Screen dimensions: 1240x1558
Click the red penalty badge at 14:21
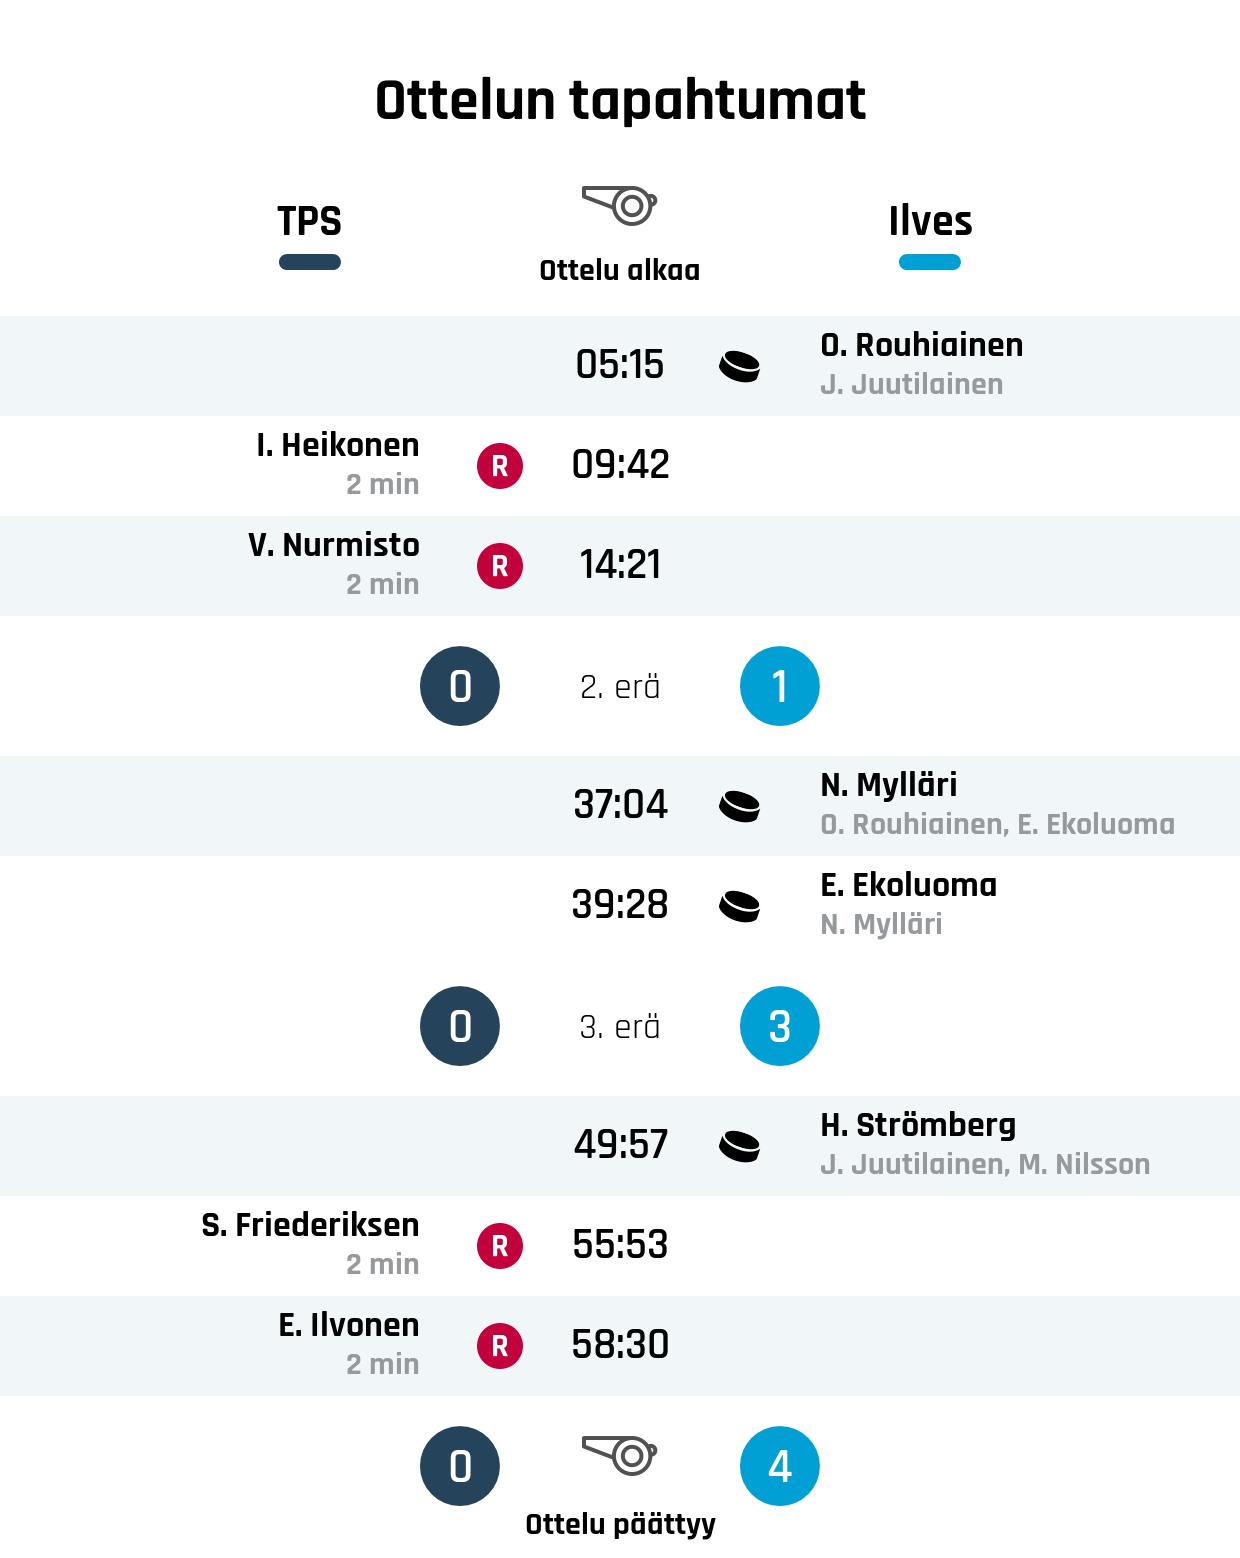tap(500, 566)
